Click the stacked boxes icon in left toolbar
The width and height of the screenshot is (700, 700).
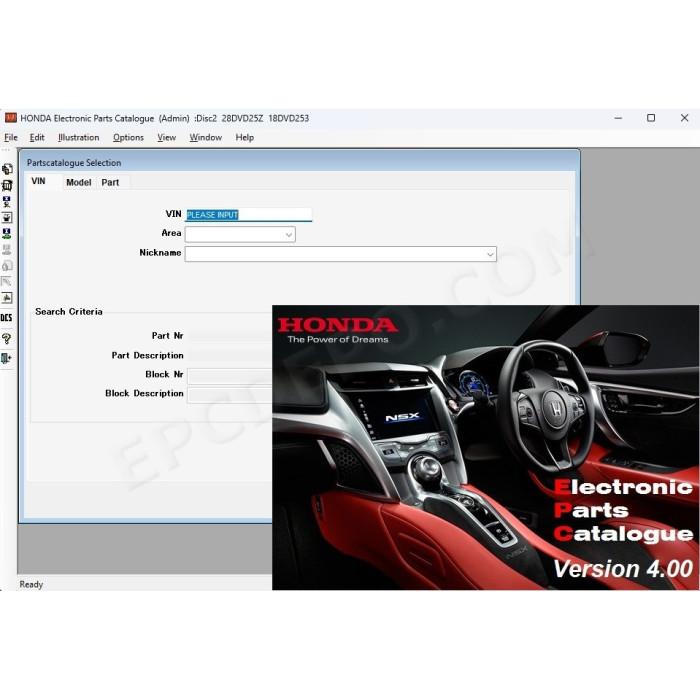[x=7, y=169]
